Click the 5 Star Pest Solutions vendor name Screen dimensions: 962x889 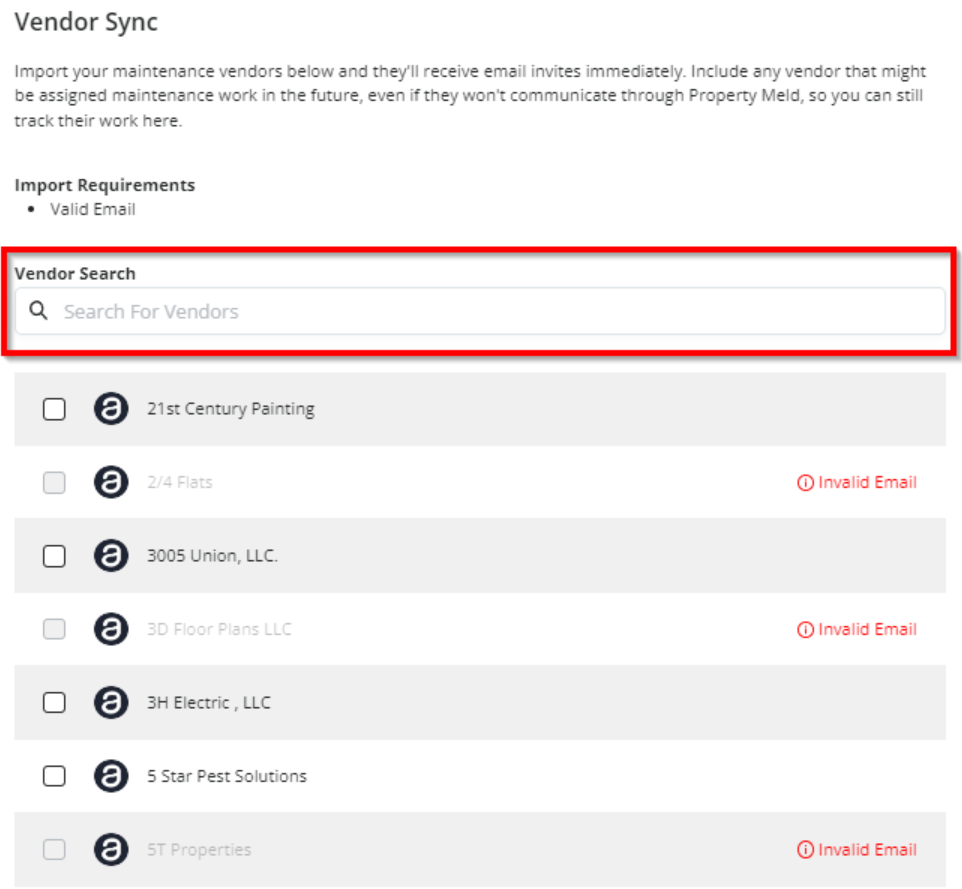point(226,776)
